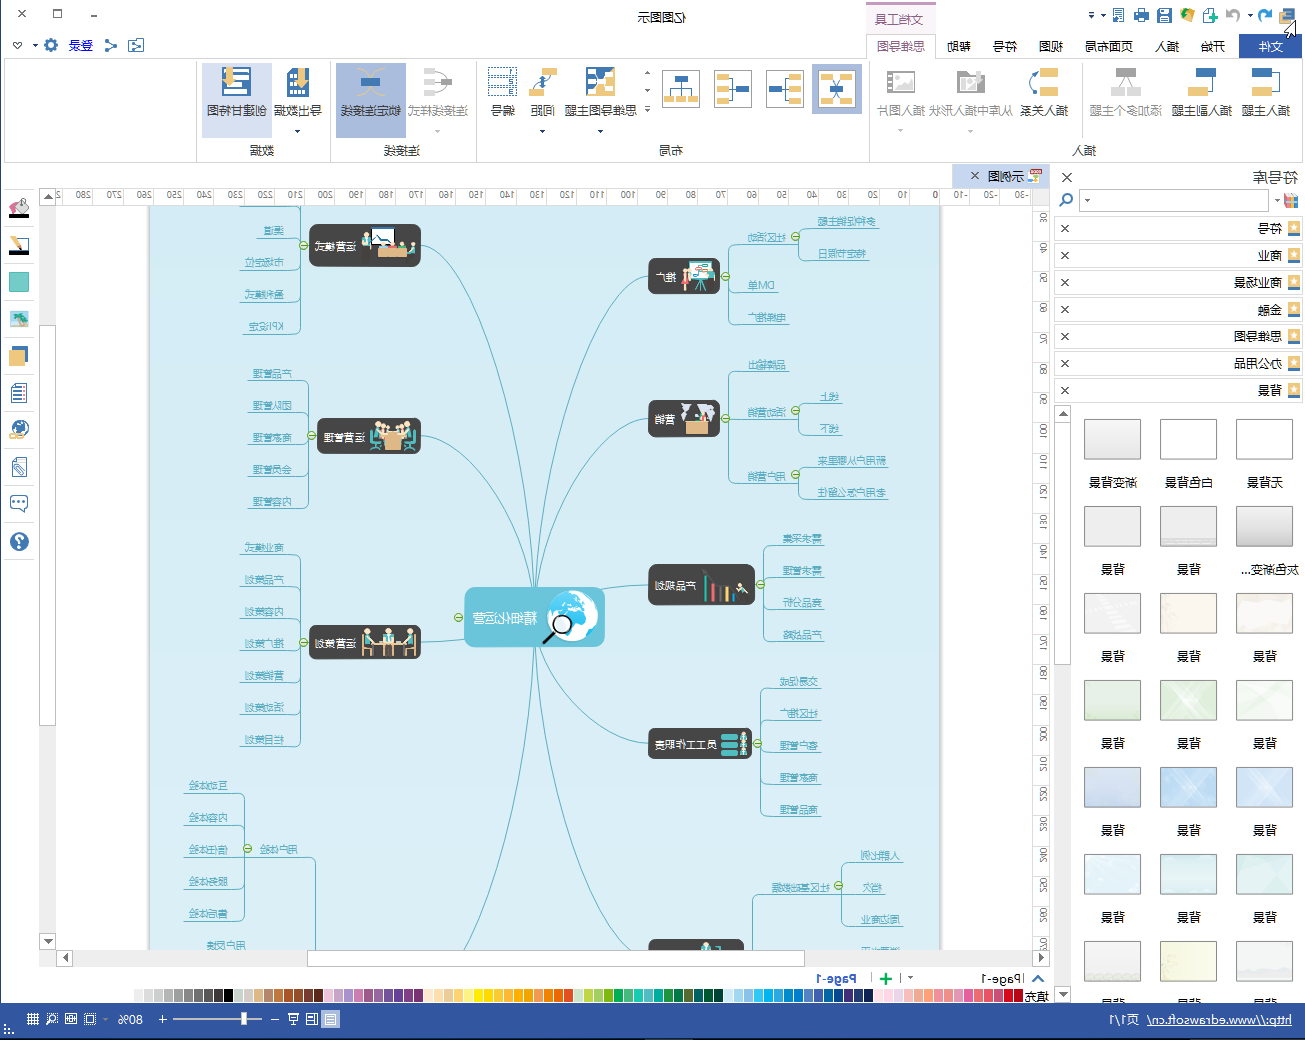This screenshot has width=1305, height=1040.
Task: Open the Line style pen sidebar icon
Action: [19, 245]
